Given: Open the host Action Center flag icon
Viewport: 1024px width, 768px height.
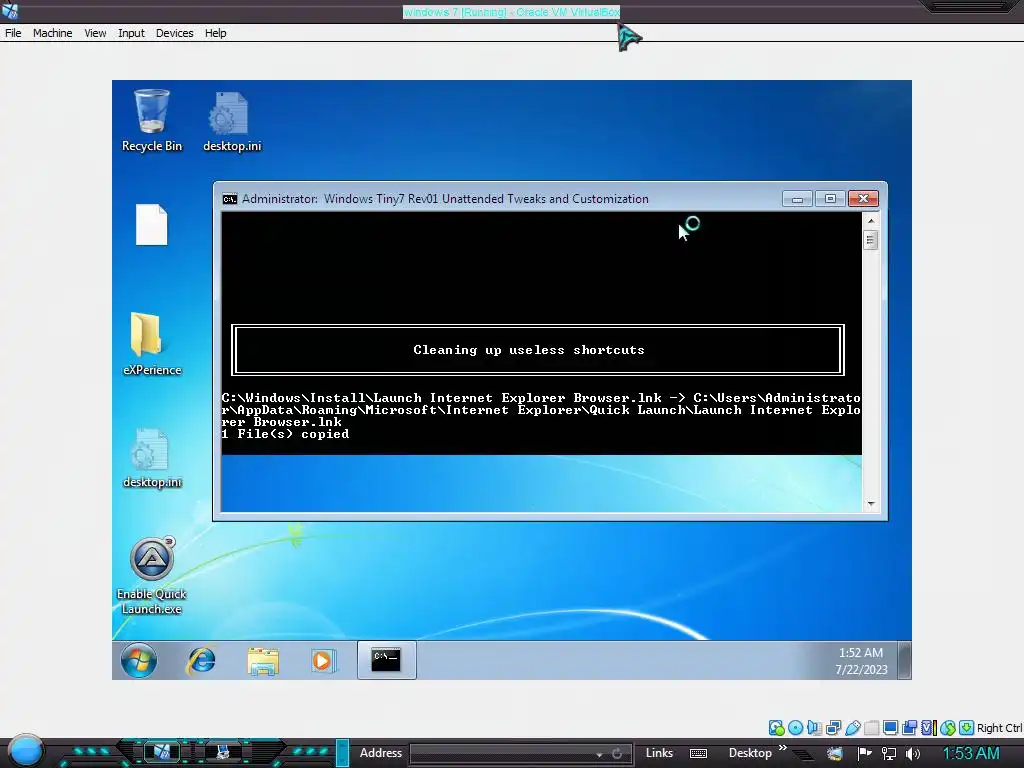Looking at the screenshot, I should 864,754.
